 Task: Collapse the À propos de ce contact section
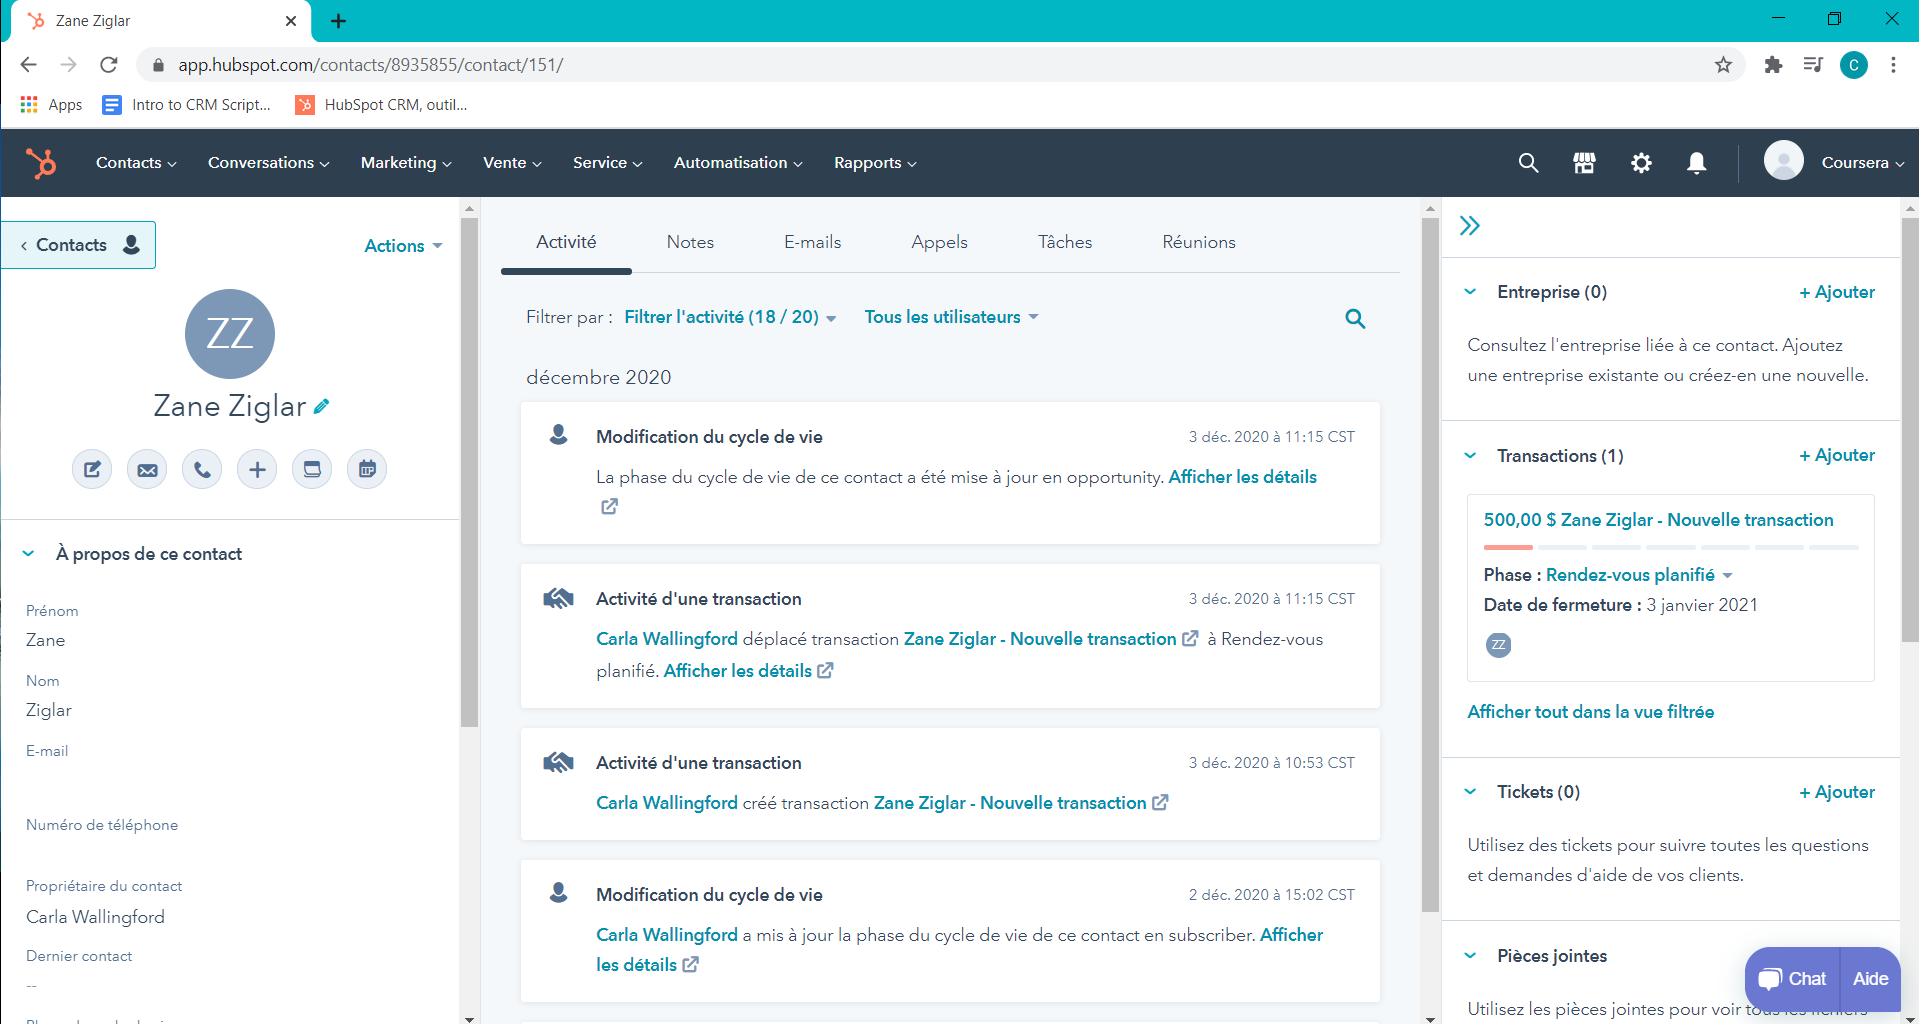click(x=28, y=553)
